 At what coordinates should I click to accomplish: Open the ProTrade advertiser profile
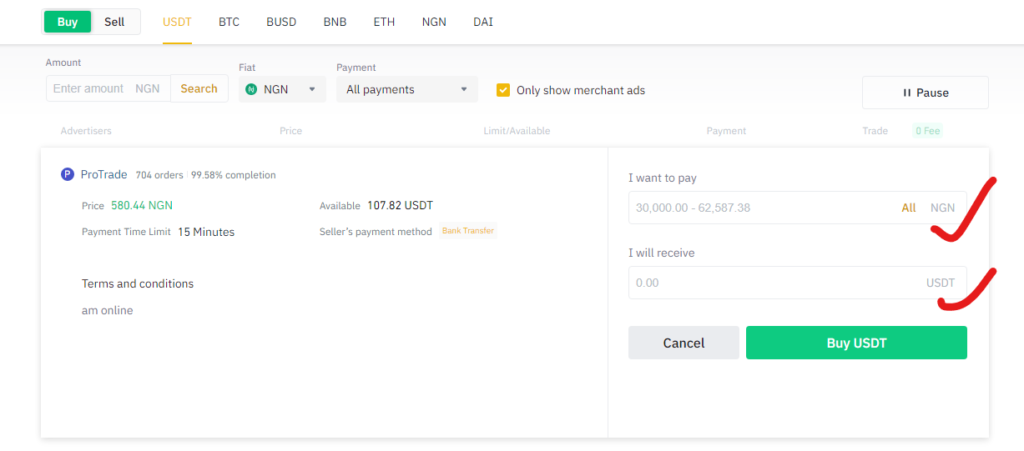pyautogui.click(x=104, y=175)
